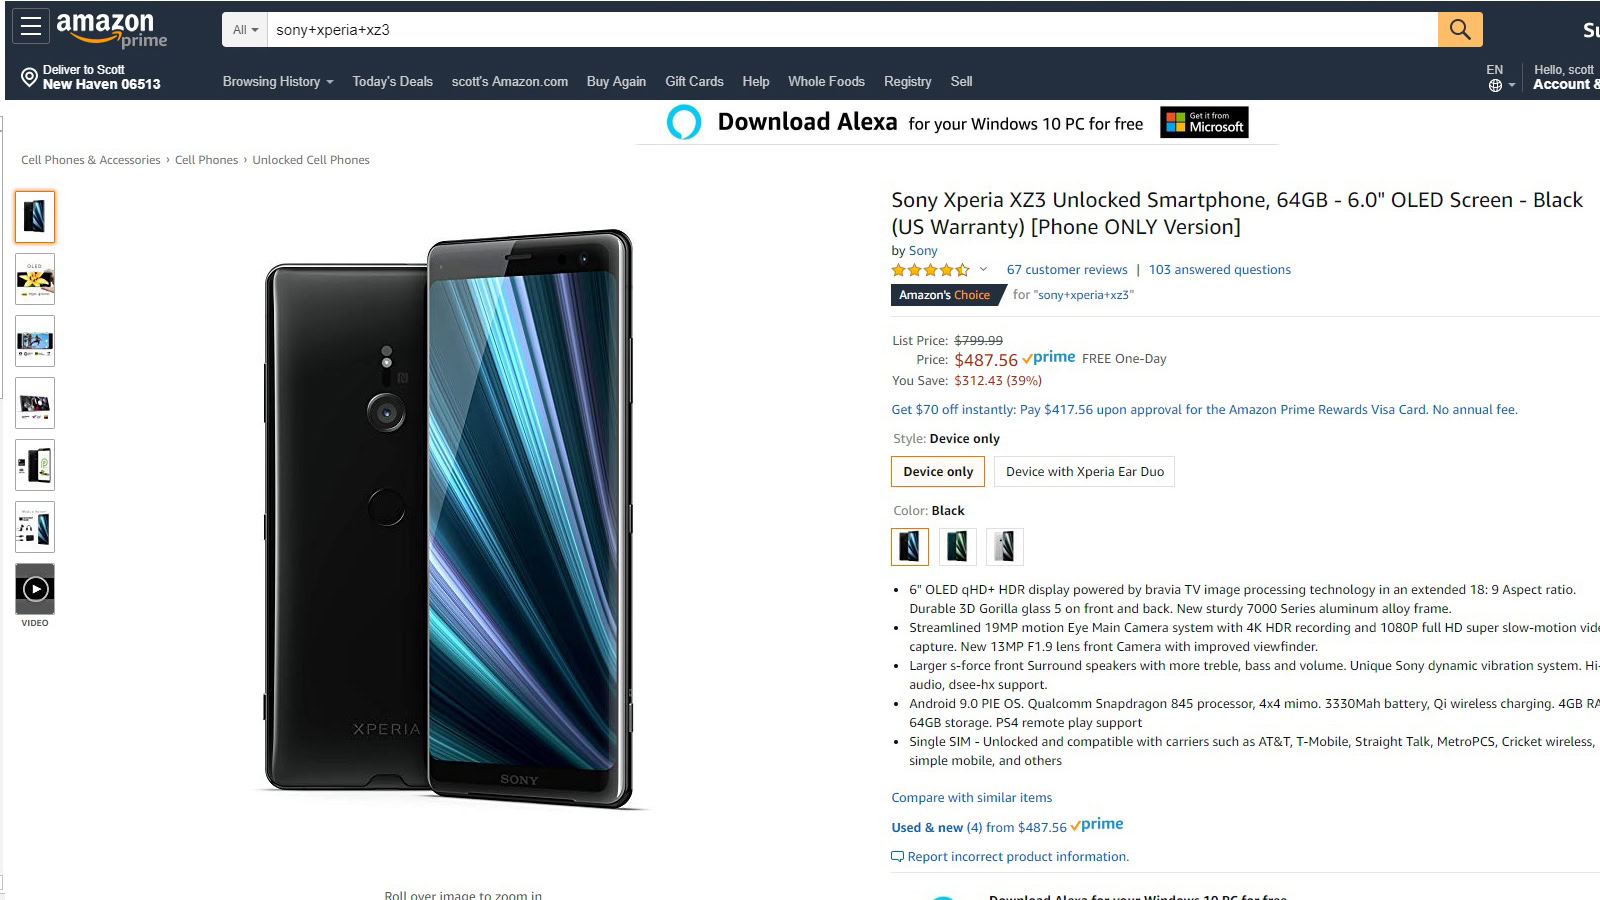Click the orange search magnifier button
1600x900 pixels.
tap(1460, 30)
